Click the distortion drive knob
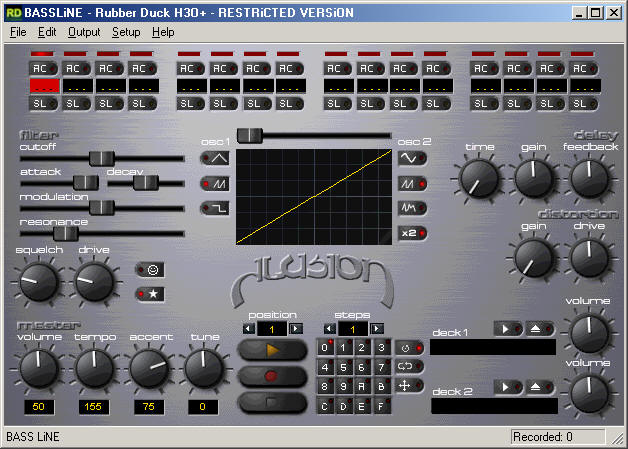This screenshot has width=628, height=449. 590,259
